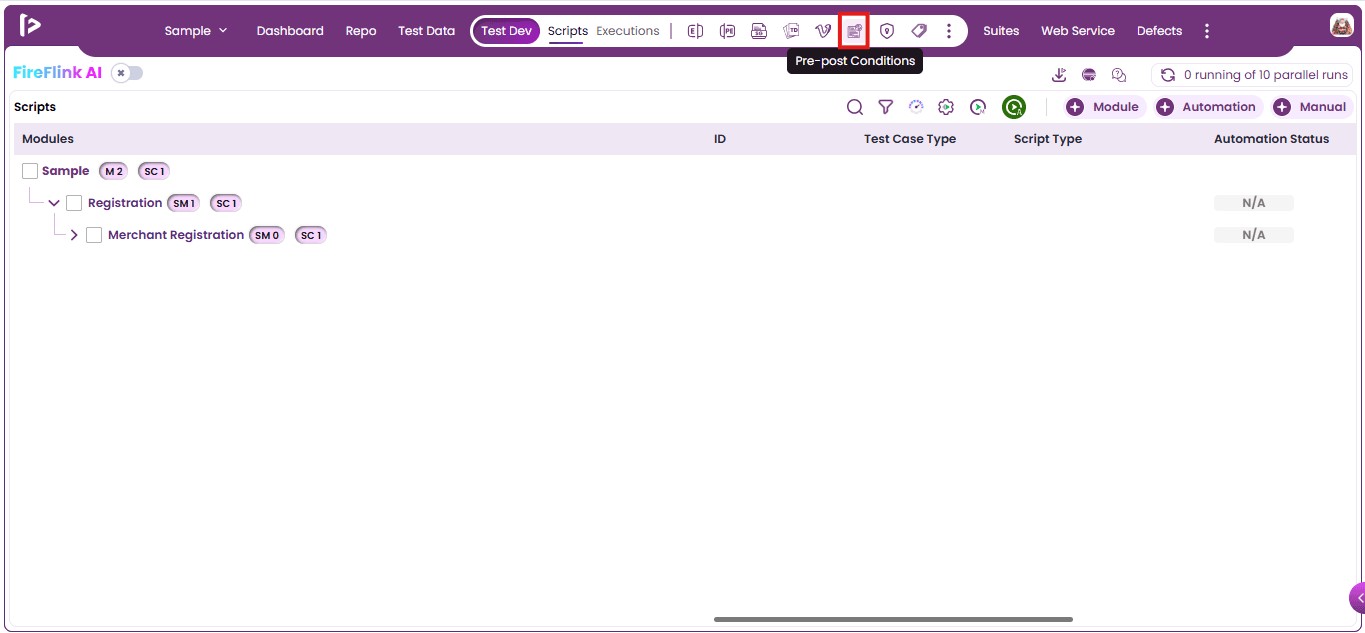Open the Repo menu

361,31
